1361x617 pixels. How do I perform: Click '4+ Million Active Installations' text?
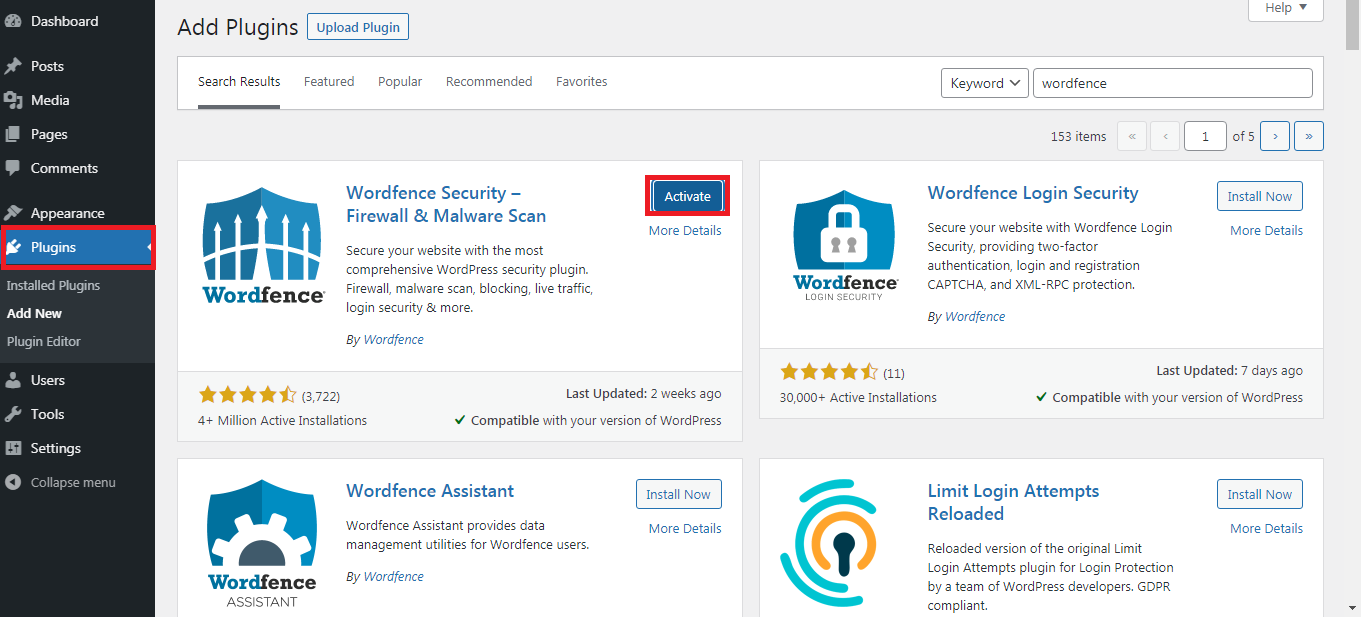pyautogui.click(x=282, y=420)
